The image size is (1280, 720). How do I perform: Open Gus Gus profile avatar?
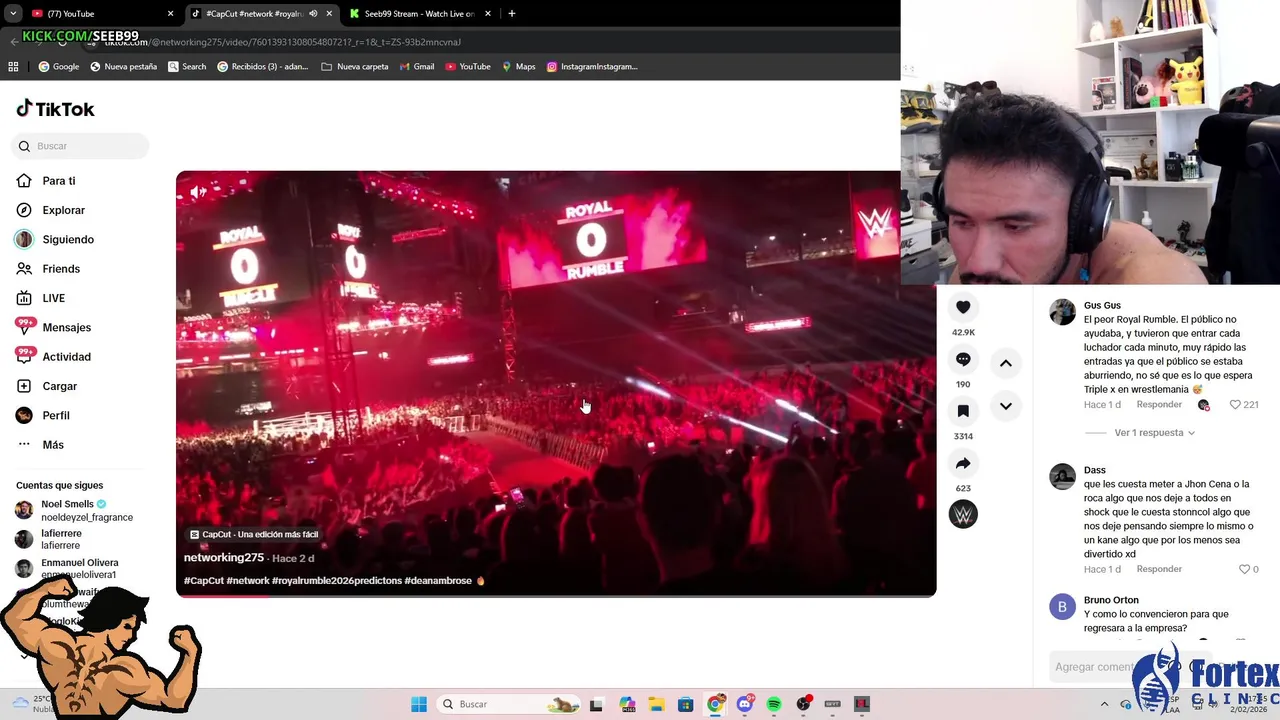pos(1062,312)
